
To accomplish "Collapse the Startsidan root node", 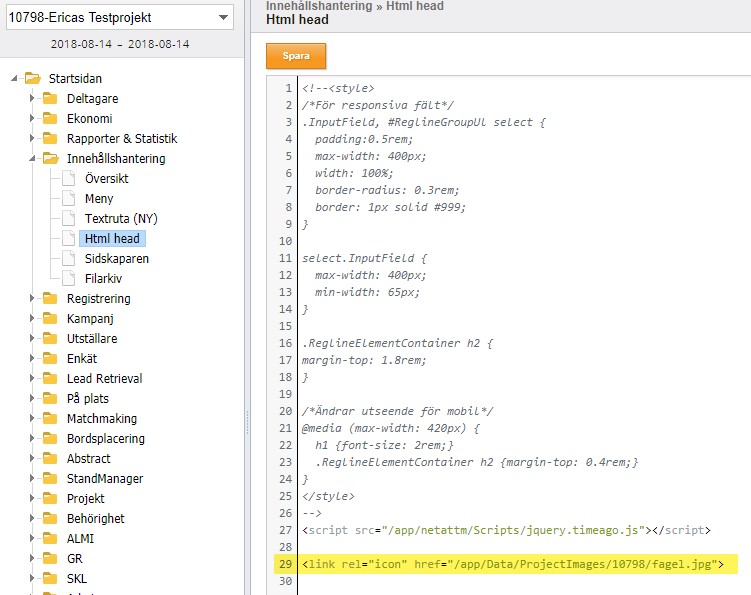I will tap(14, 78).
